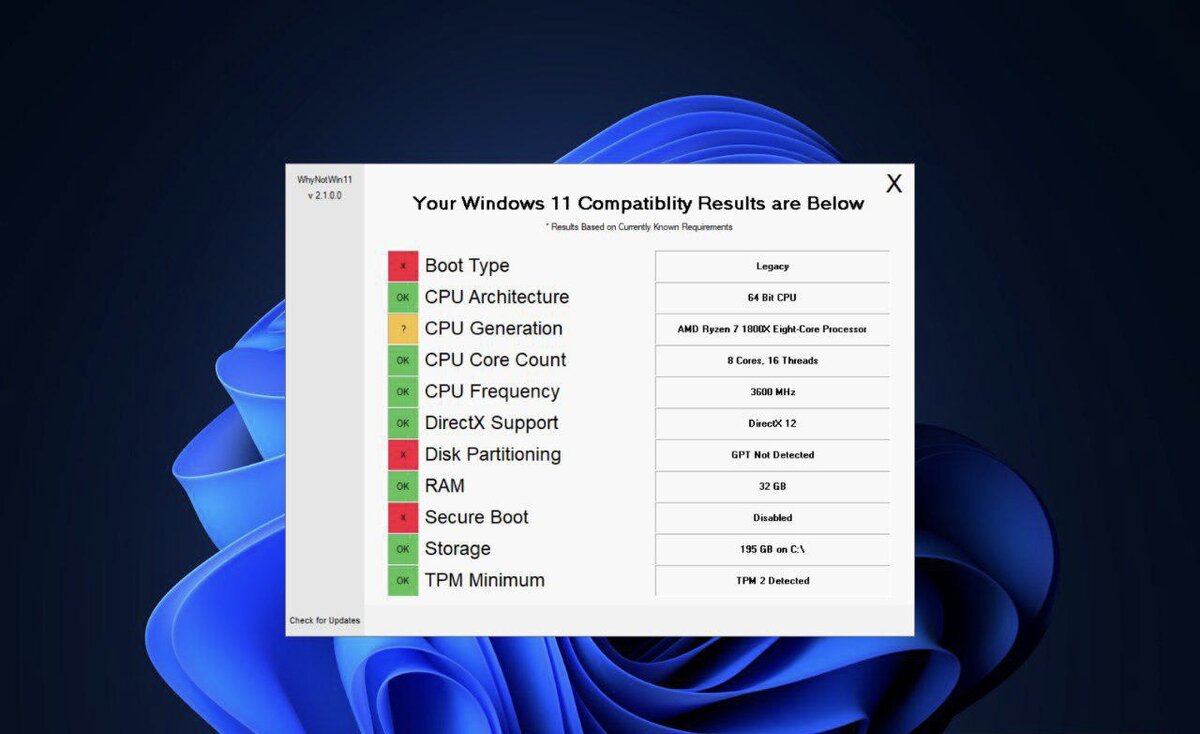Click the '32 GB' RAM value

(772, 486)
